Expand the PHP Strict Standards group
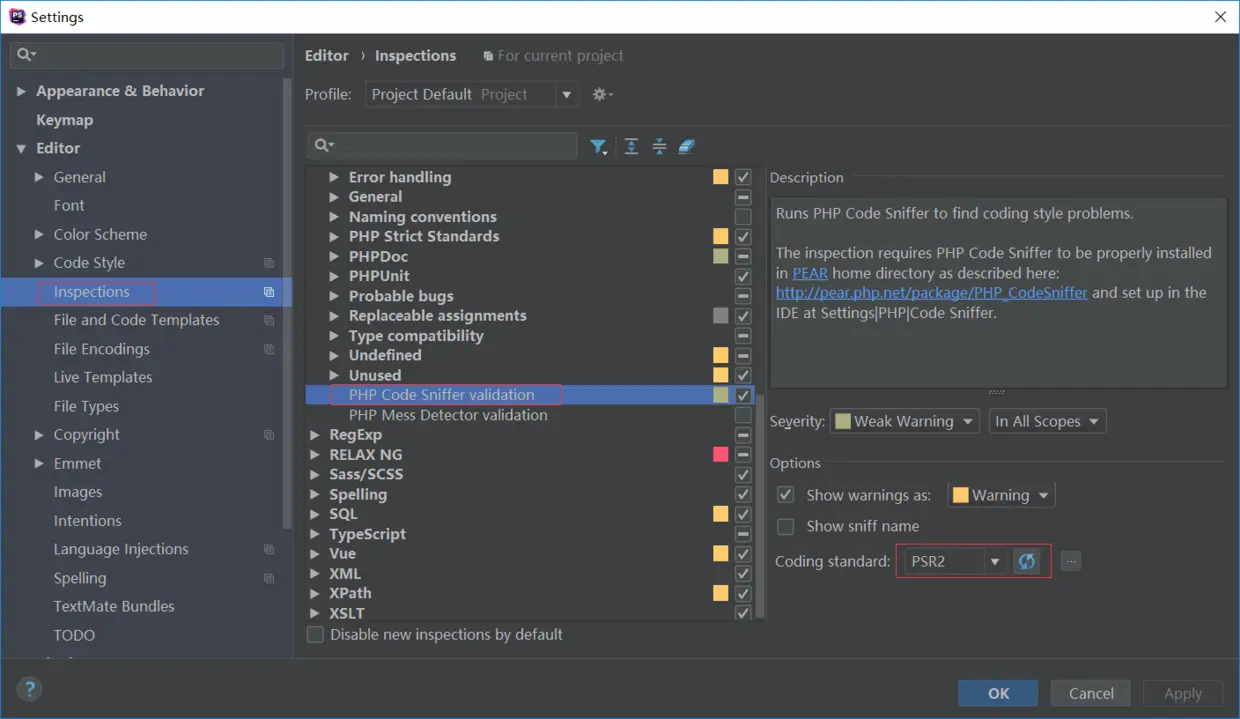 tap(334, 237)
